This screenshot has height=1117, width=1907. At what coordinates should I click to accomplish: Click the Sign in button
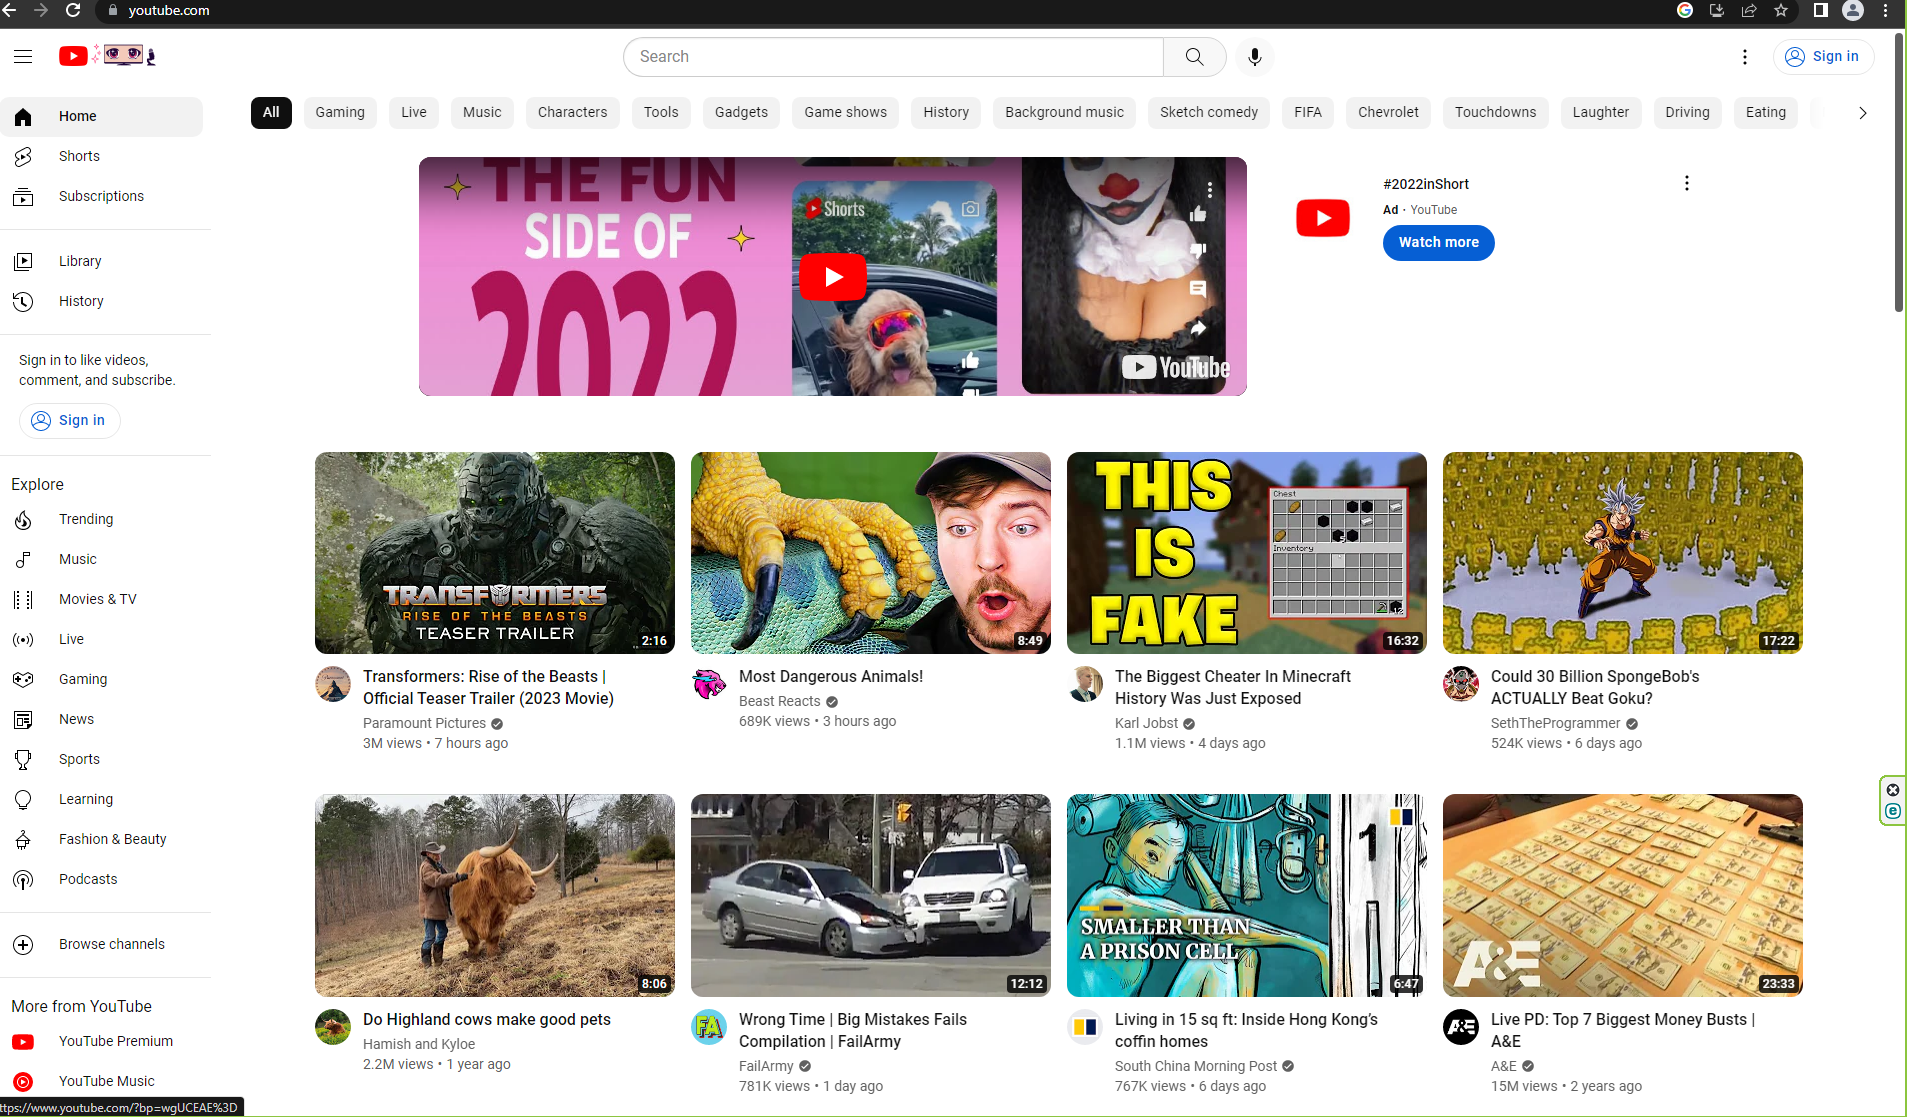[x=1822, y=57]
